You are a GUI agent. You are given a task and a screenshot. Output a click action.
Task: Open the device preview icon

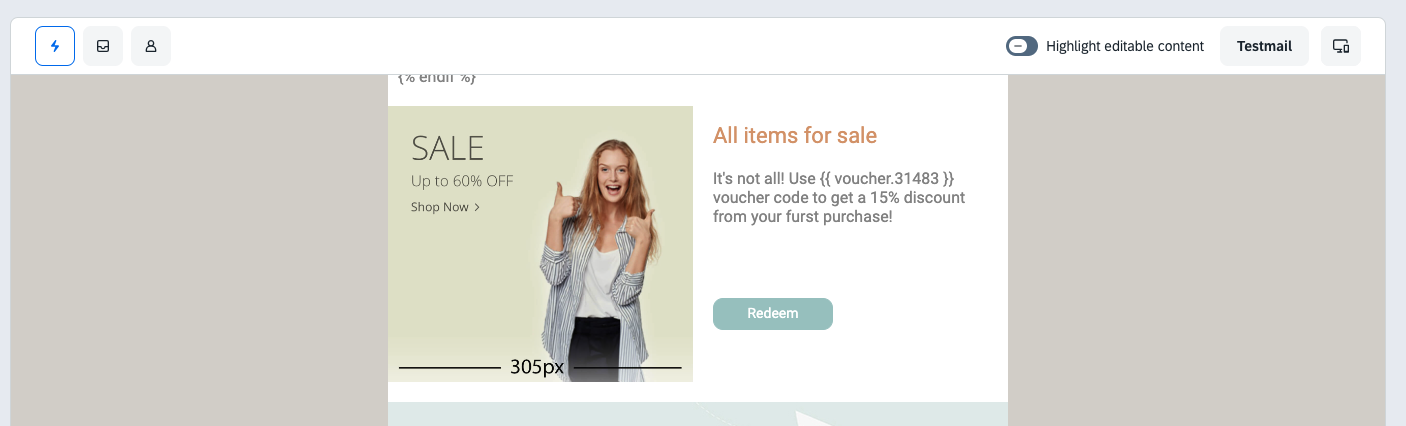pos(1341,46)
